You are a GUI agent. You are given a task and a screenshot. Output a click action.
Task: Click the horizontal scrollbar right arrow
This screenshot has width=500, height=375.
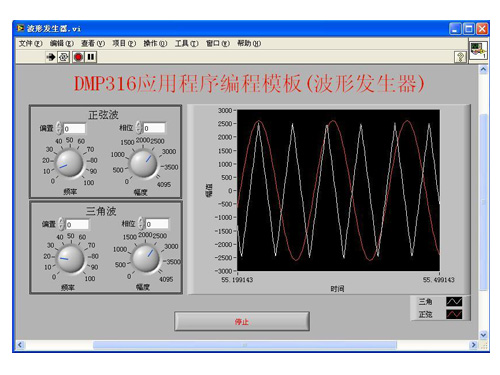473,345
